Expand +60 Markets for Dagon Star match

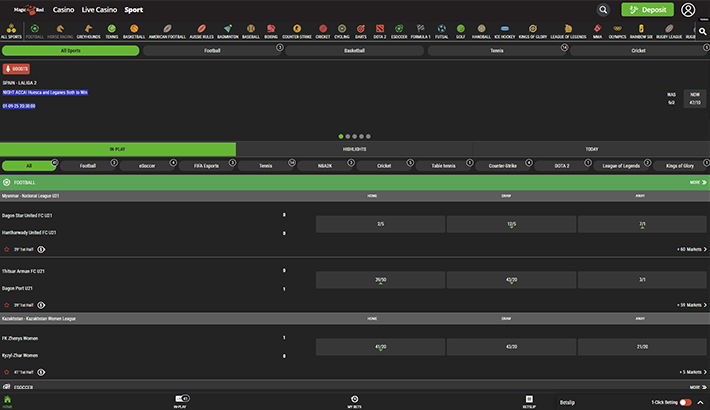692,249
